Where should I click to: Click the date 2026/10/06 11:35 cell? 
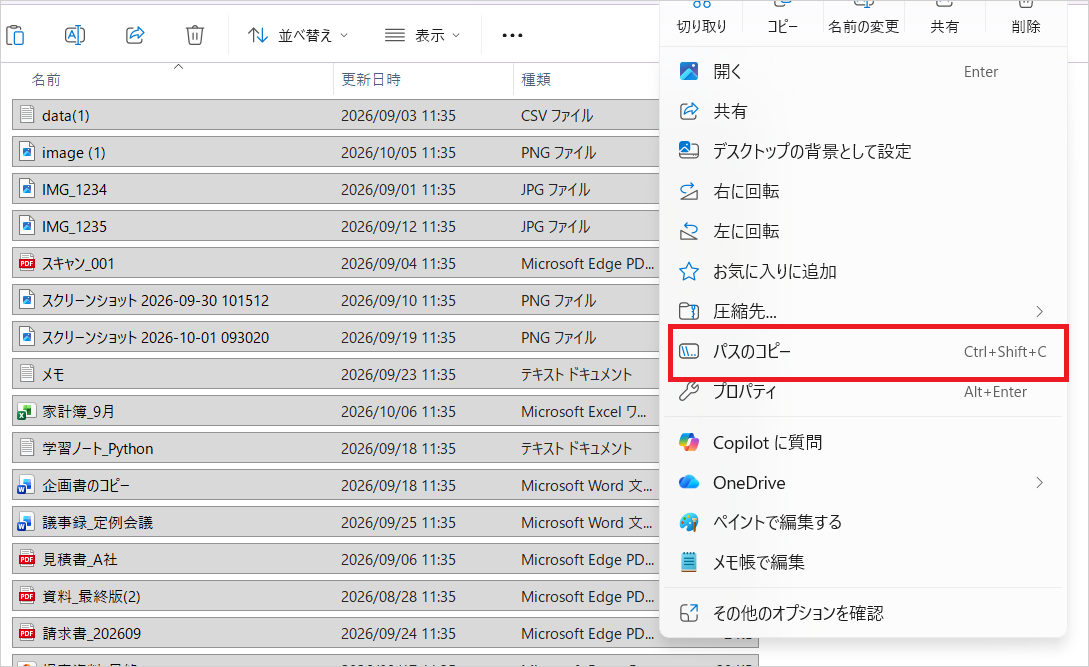click(x=398, y=412)
